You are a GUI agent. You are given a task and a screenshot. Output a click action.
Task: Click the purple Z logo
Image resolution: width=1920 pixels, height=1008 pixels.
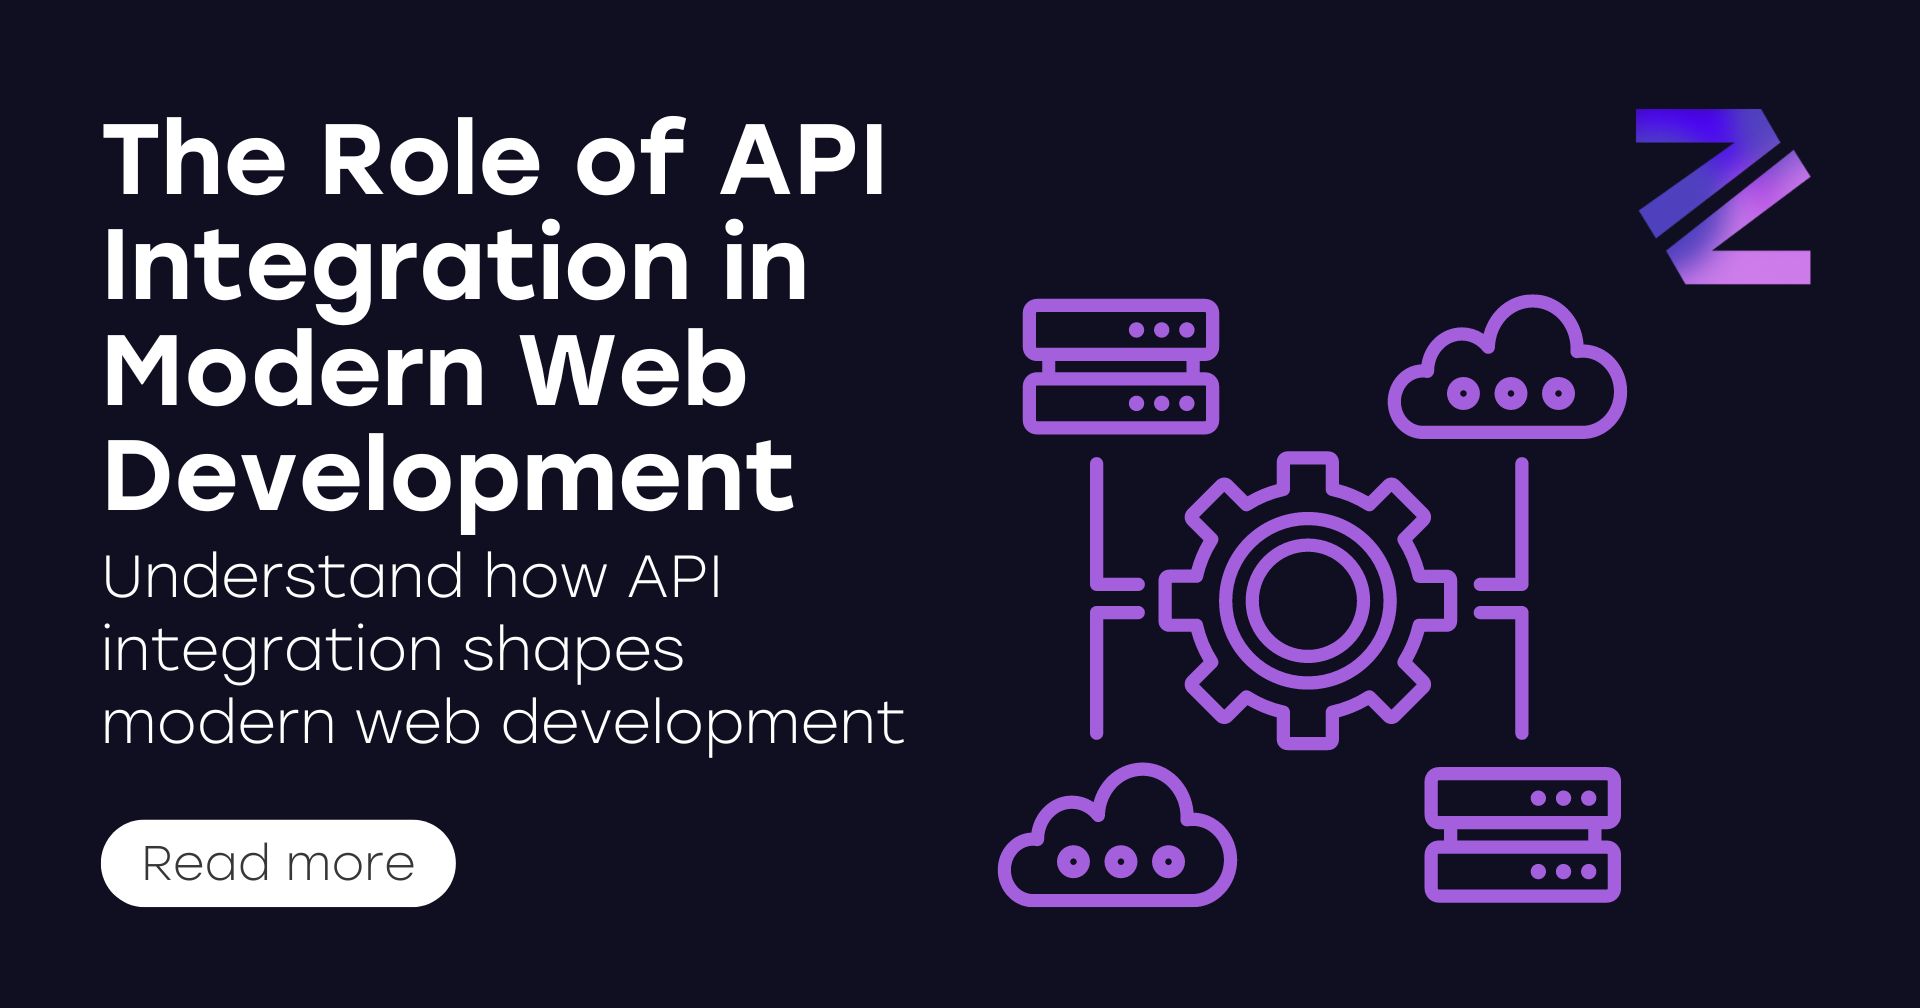point(1723,197)
